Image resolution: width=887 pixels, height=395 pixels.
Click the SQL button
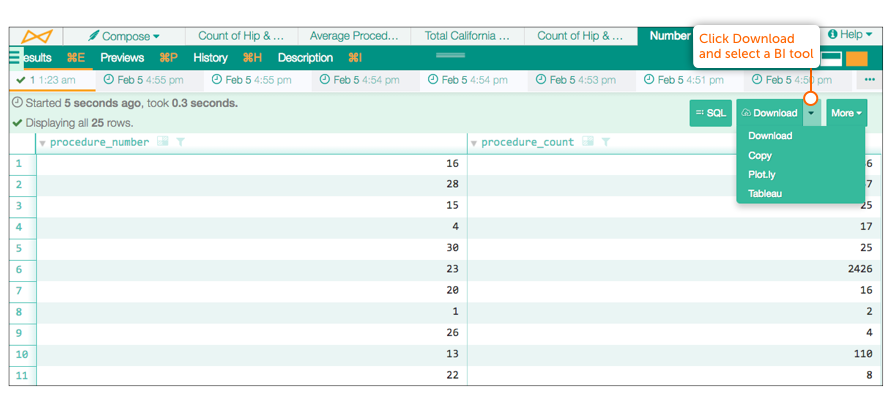(711, 113)
